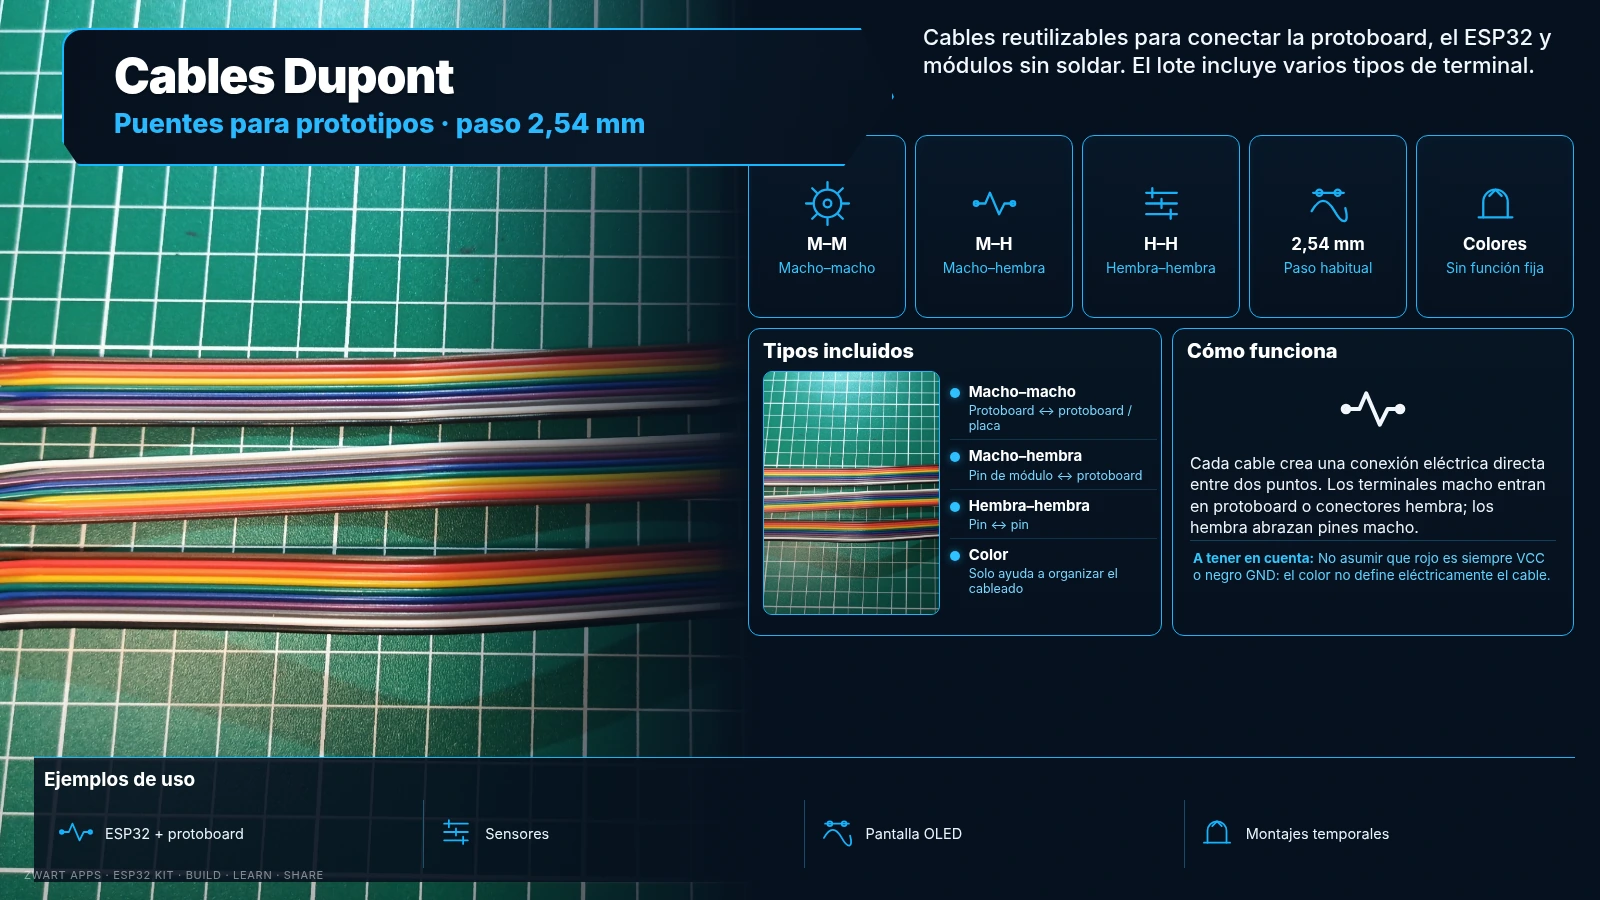The height and width of the screenshot is (900, 1600).
Task: Click the gear icon above M–M
Action: click(x=827, y=203)
